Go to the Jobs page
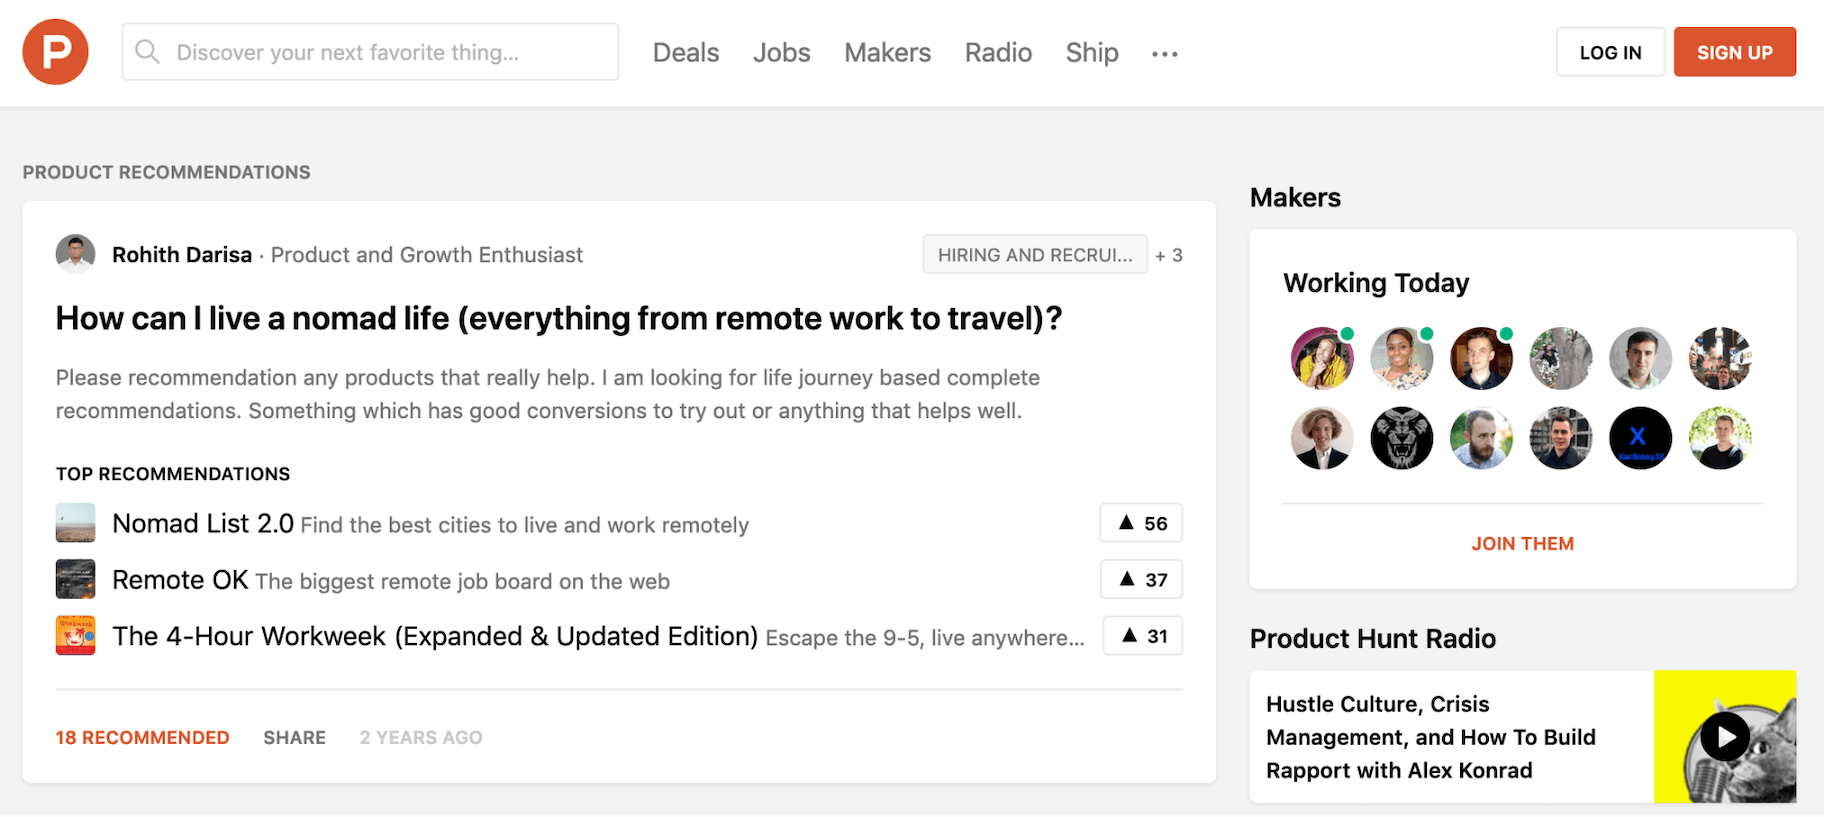The width and height of the screenshot is (1824, 817). point(781,53)
